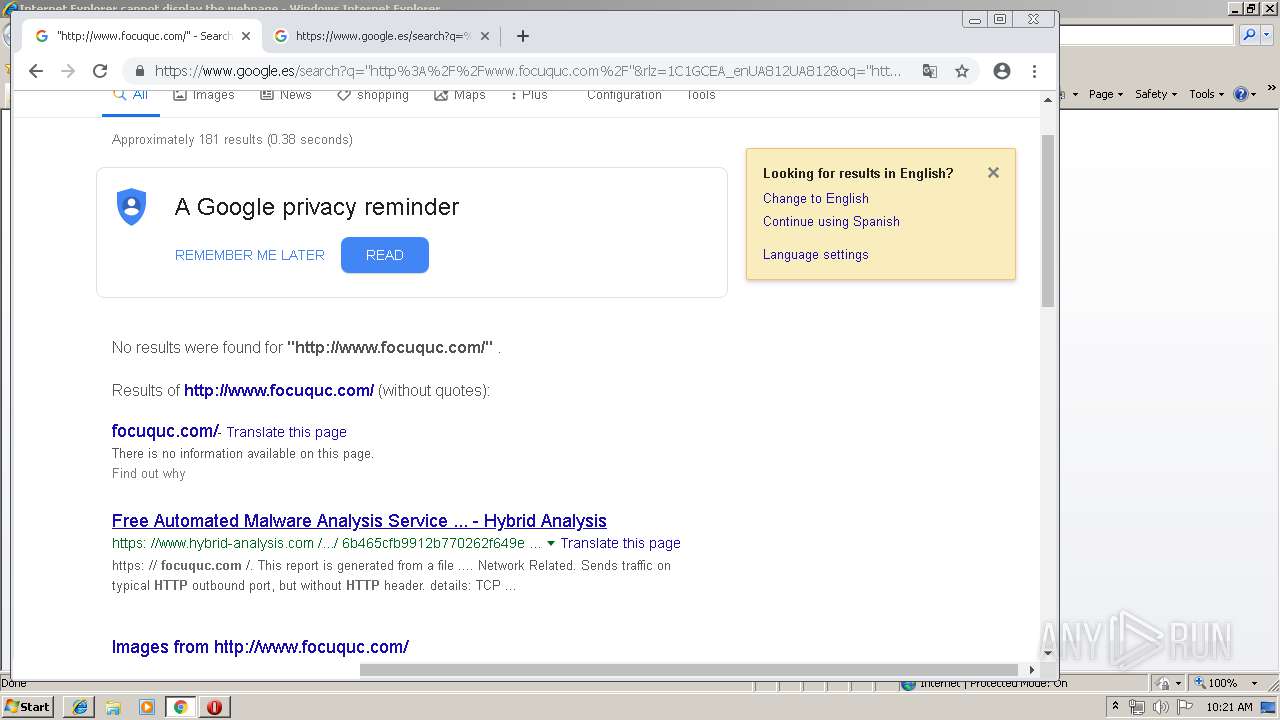Click the padlock site info icon
This screenshot has width=1280, height=720.
[139, 71]
